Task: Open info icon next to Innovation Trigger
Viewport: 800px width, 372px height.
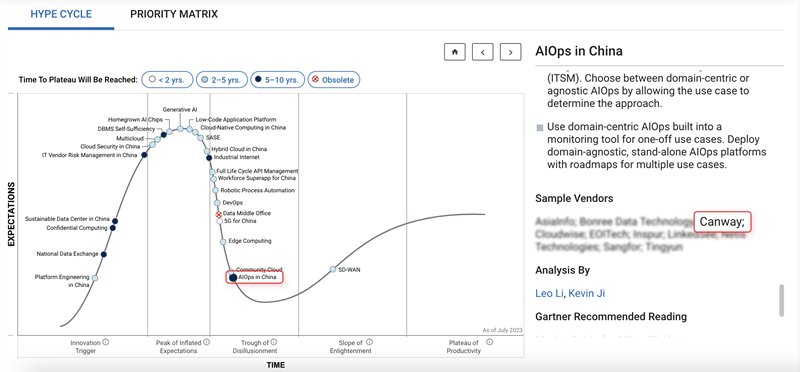Action: (106, 342)
